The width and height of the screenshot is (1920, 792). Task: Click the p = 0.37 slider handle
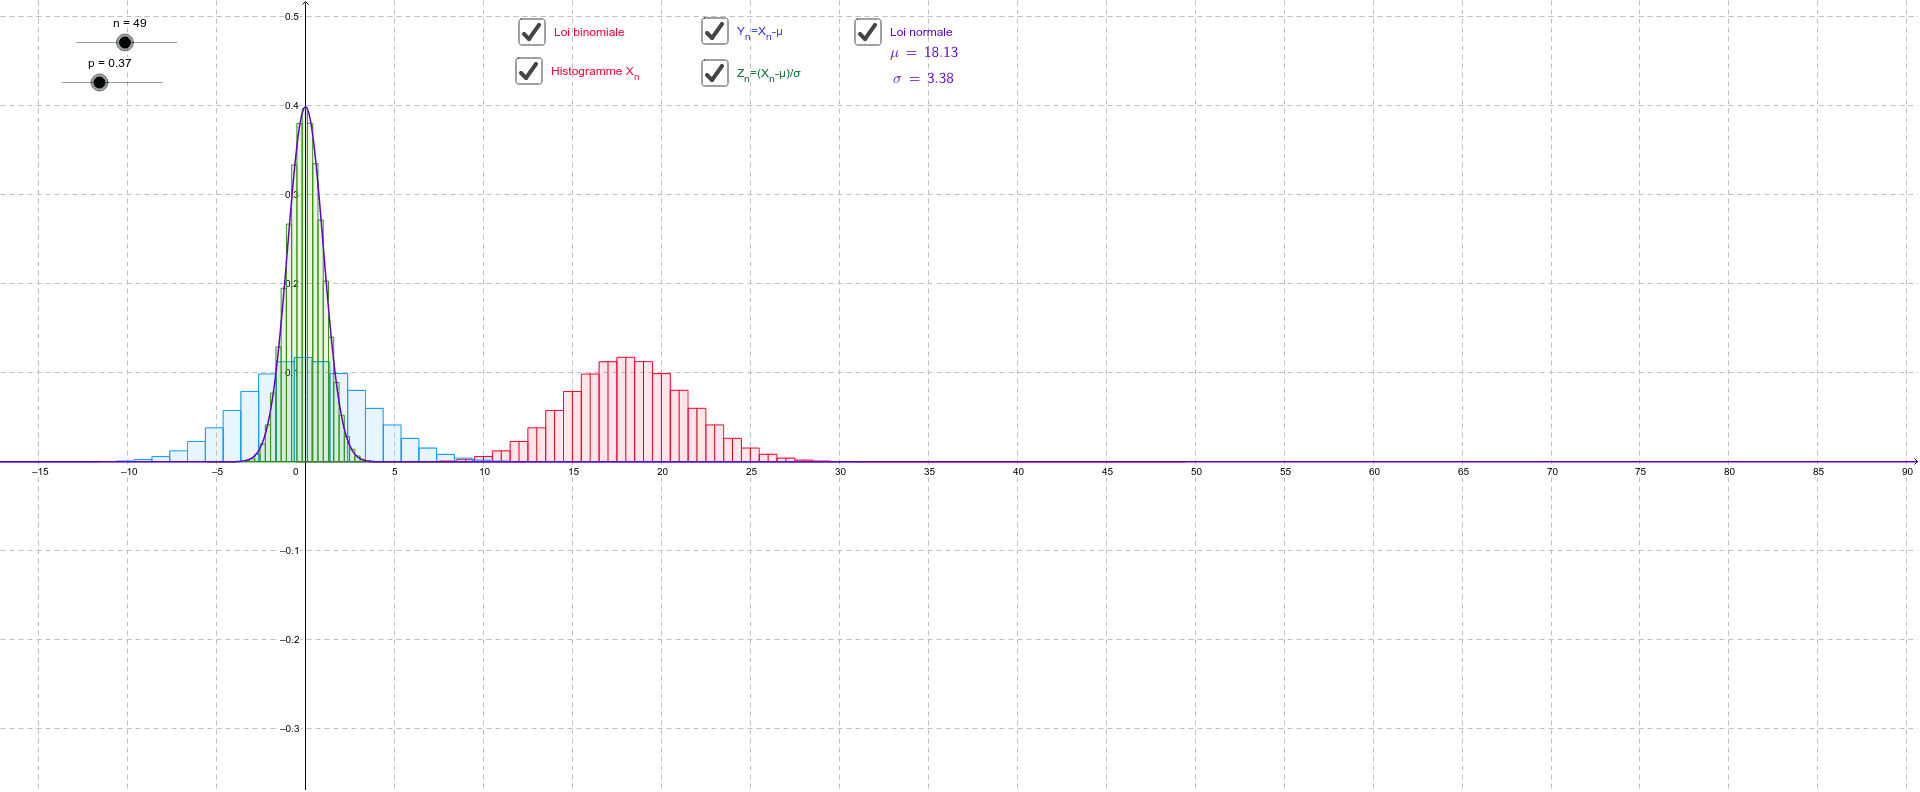coord(99,82)
